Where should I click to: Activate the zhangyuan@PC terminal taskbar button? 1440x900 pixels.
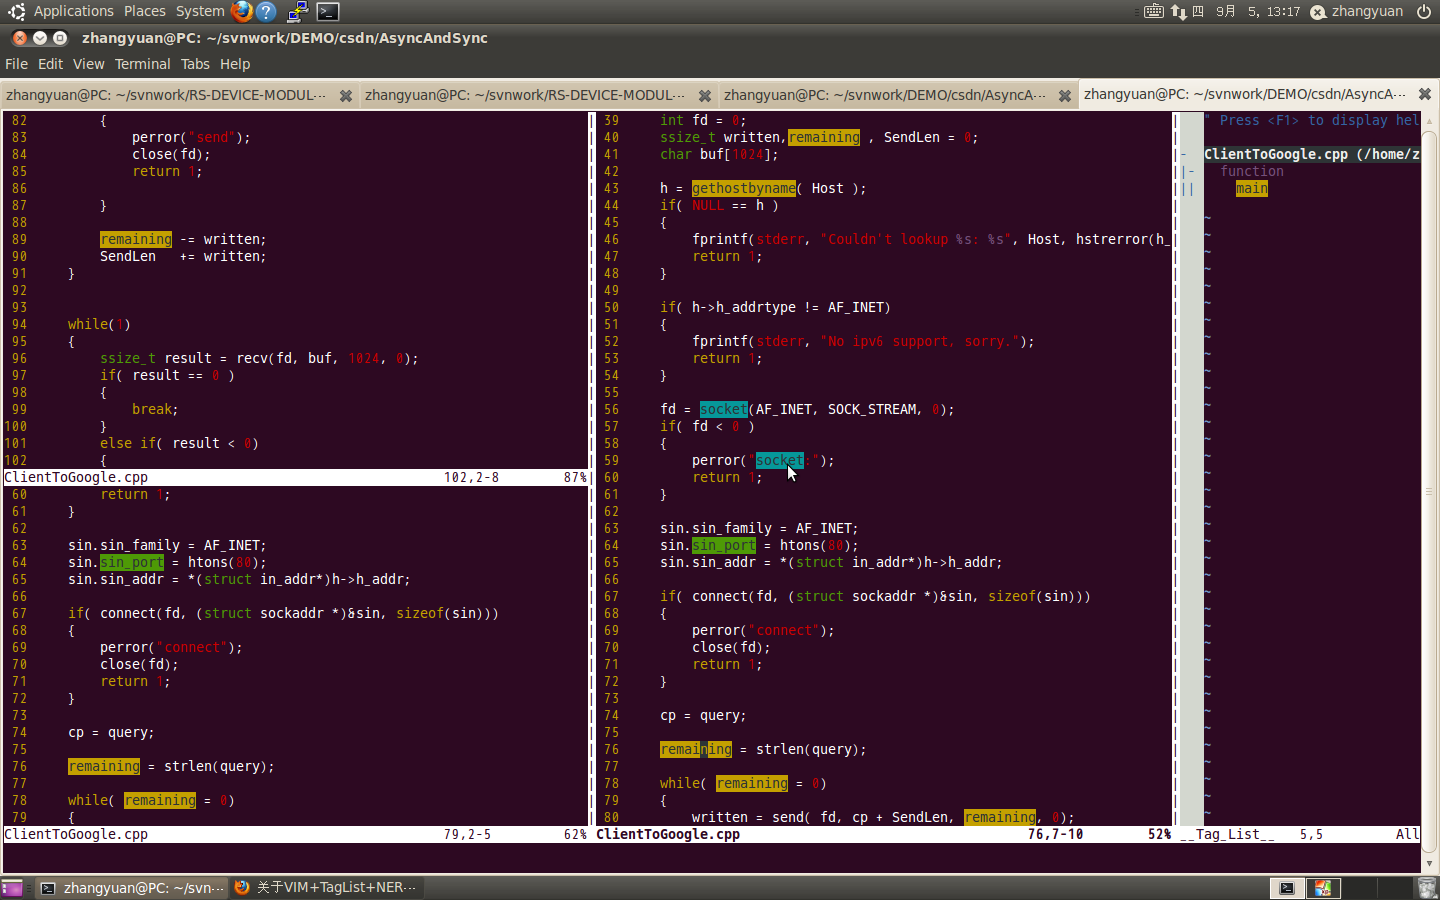tap(131, 888)
